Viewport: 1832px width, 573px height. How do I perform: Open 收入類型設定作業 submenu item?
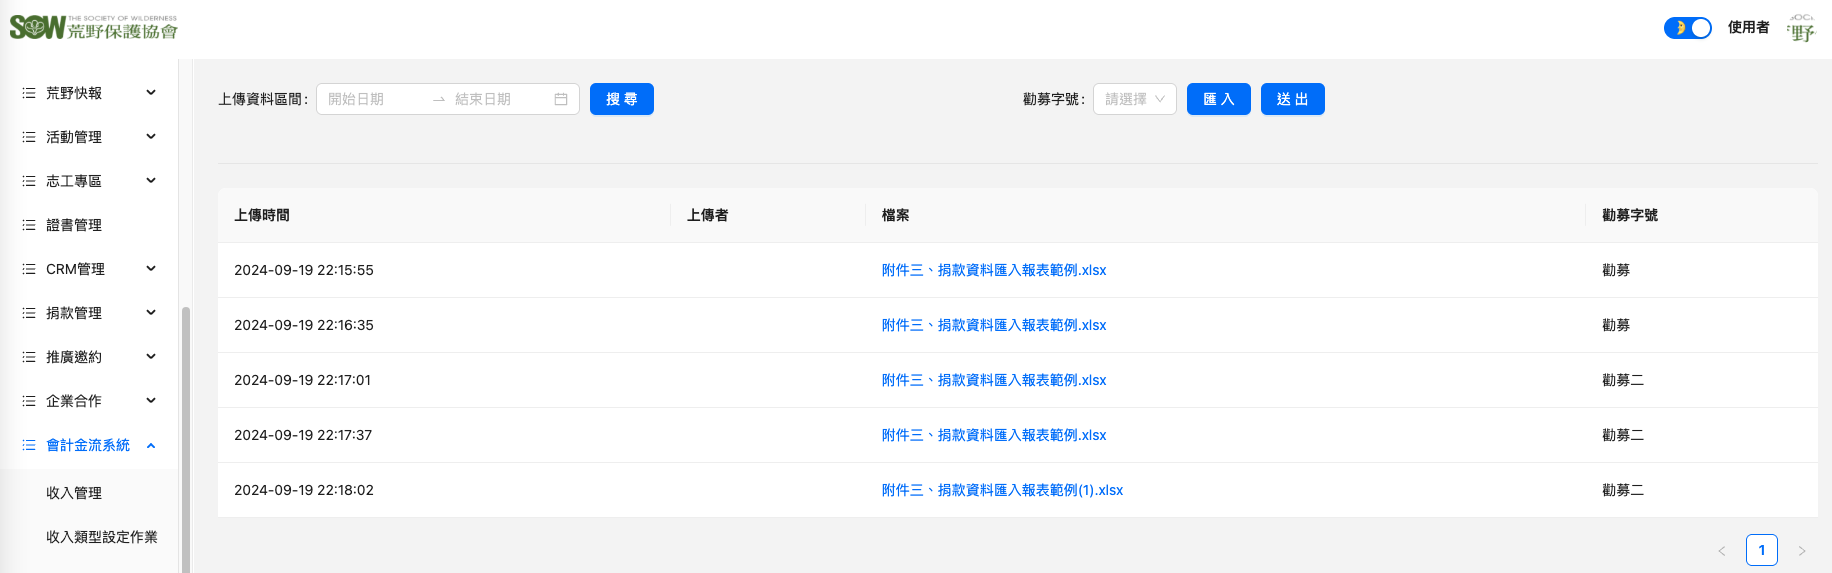pyautogui.click(x=102, y=537)
